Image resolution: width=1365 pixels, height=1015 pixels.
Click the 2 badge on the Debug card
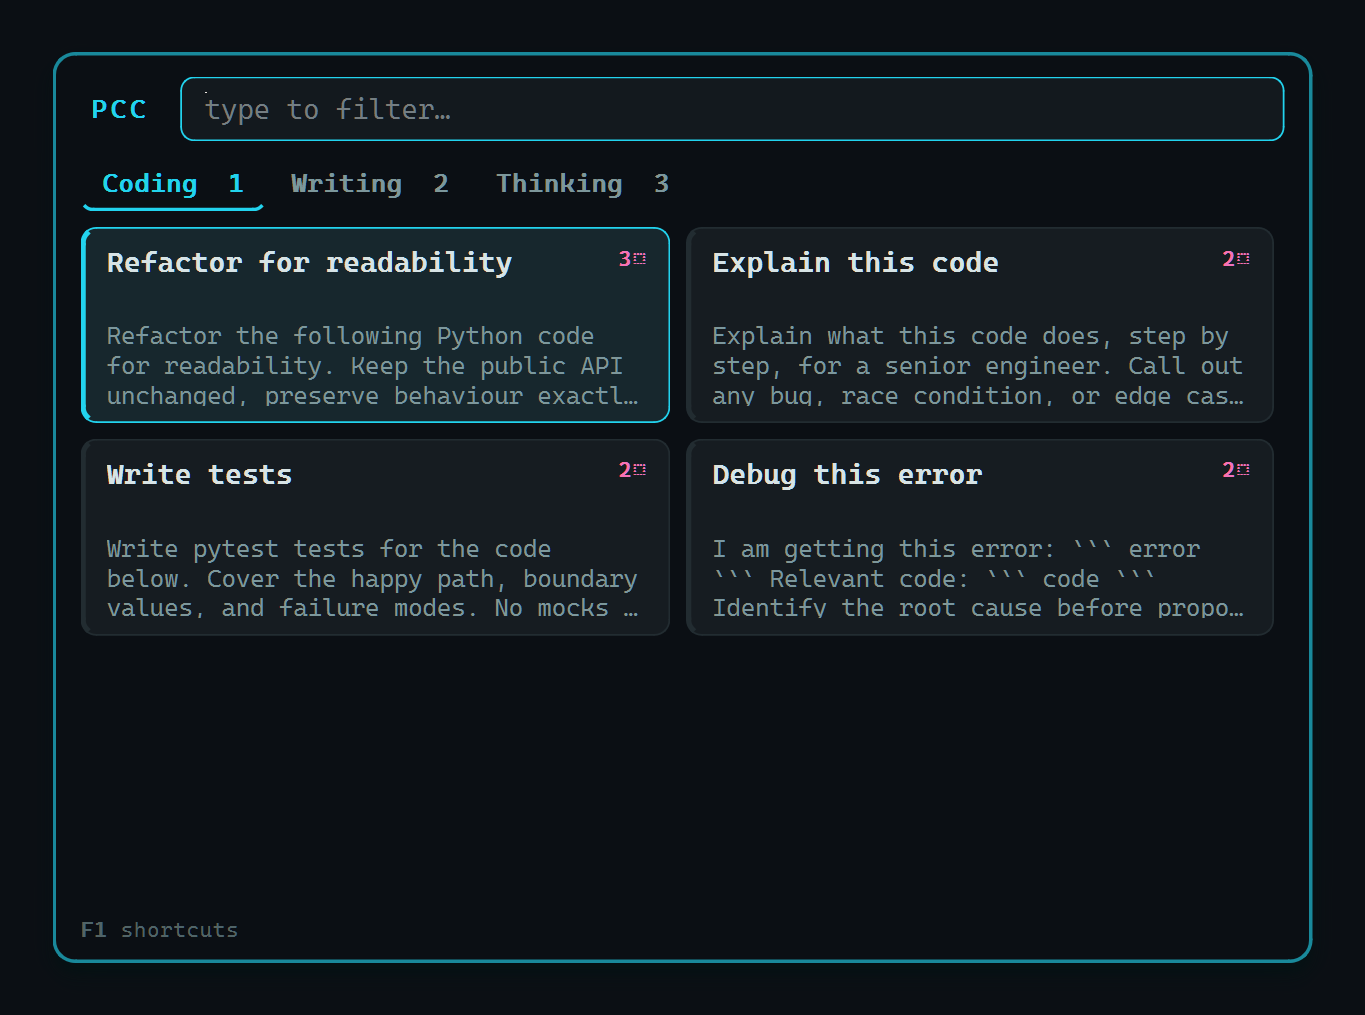point(1236,470)
